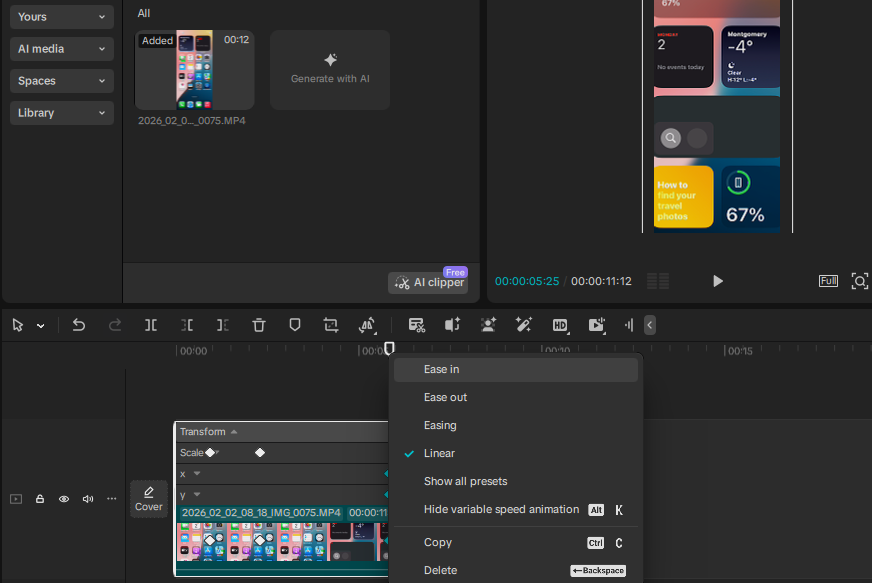Viewport: 872px width, 583px height.
Task: Enter fullscreen preview with the corner-bracket icon
Action: (x=859, y=281)
